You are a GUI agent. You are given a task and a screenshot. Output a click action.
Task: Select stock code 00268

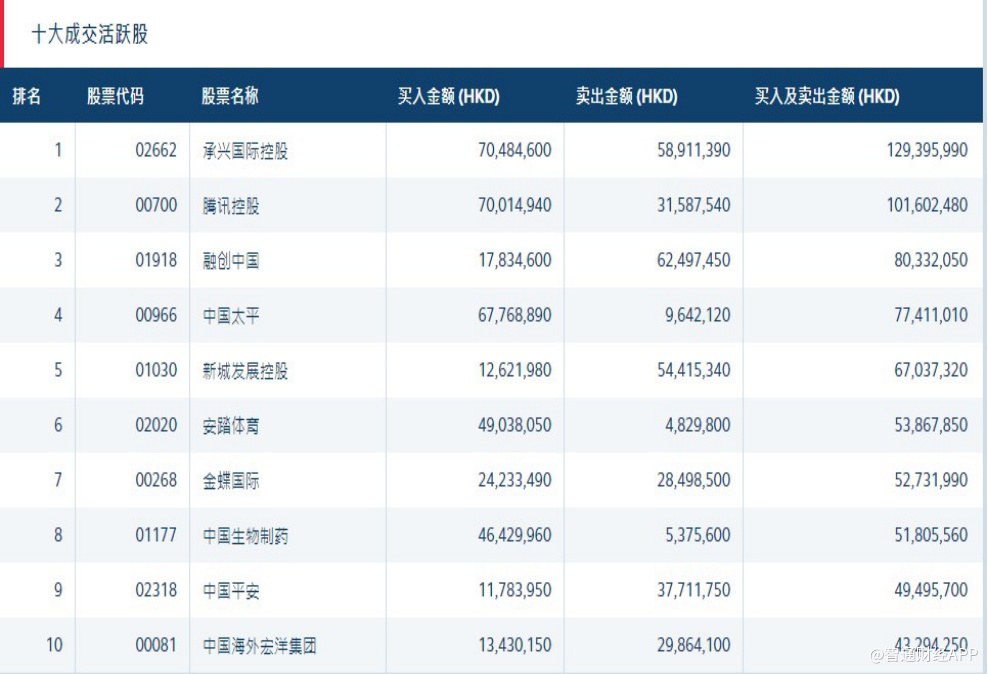pos(156,480)
